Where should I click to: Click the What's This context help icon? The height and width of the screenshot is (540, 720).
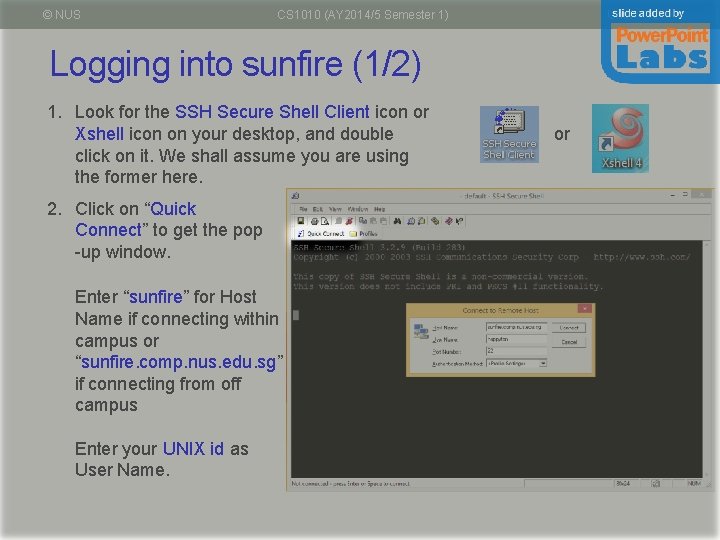point(459,221)
